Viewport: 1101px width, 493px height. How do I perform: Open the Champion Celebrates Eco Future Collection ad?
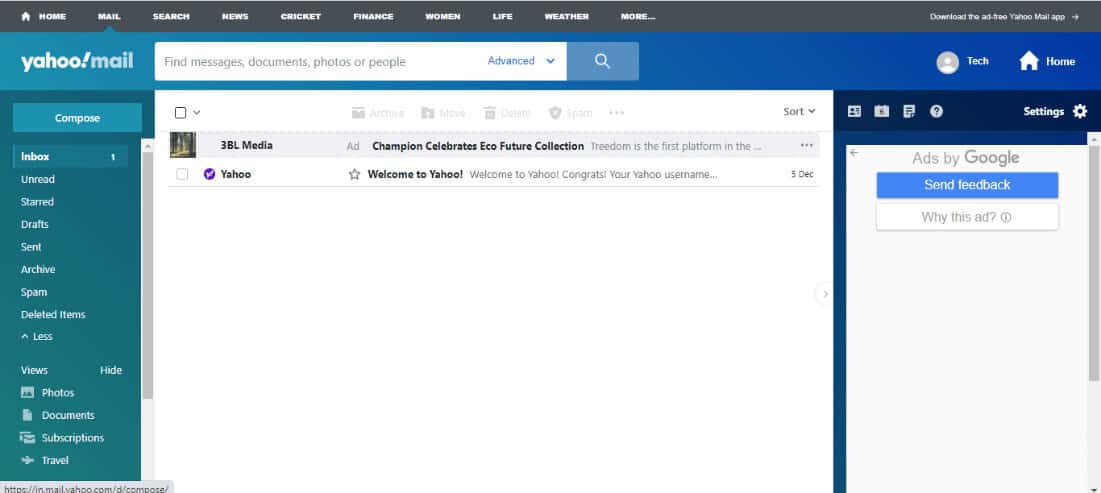(477, 146)
